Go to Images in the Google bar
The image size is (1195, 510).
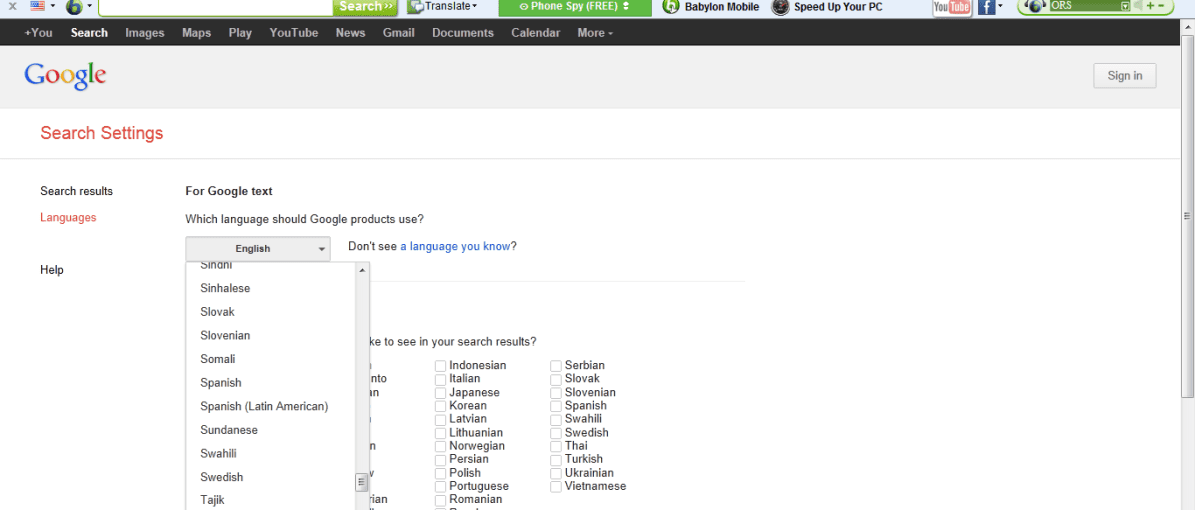(x=145, y=33)
